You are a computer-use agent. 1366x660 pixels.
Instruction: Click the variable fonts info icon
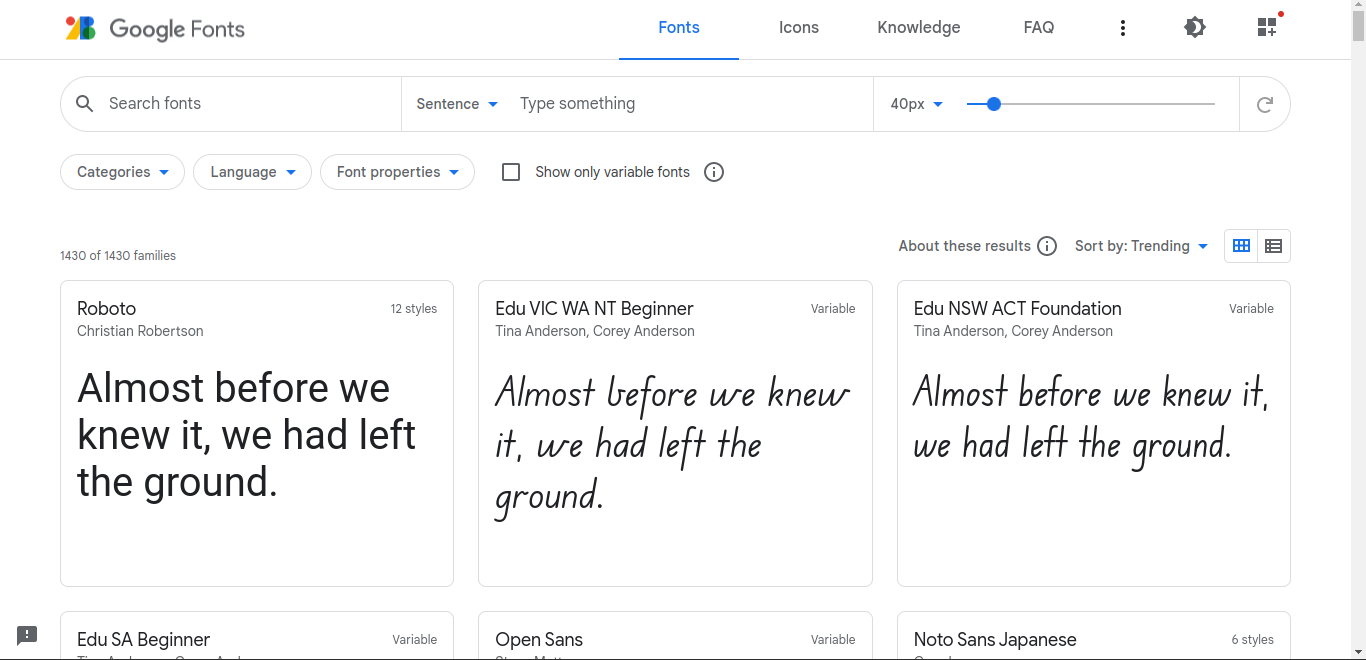pyautogui.click(x=714, y=172)
